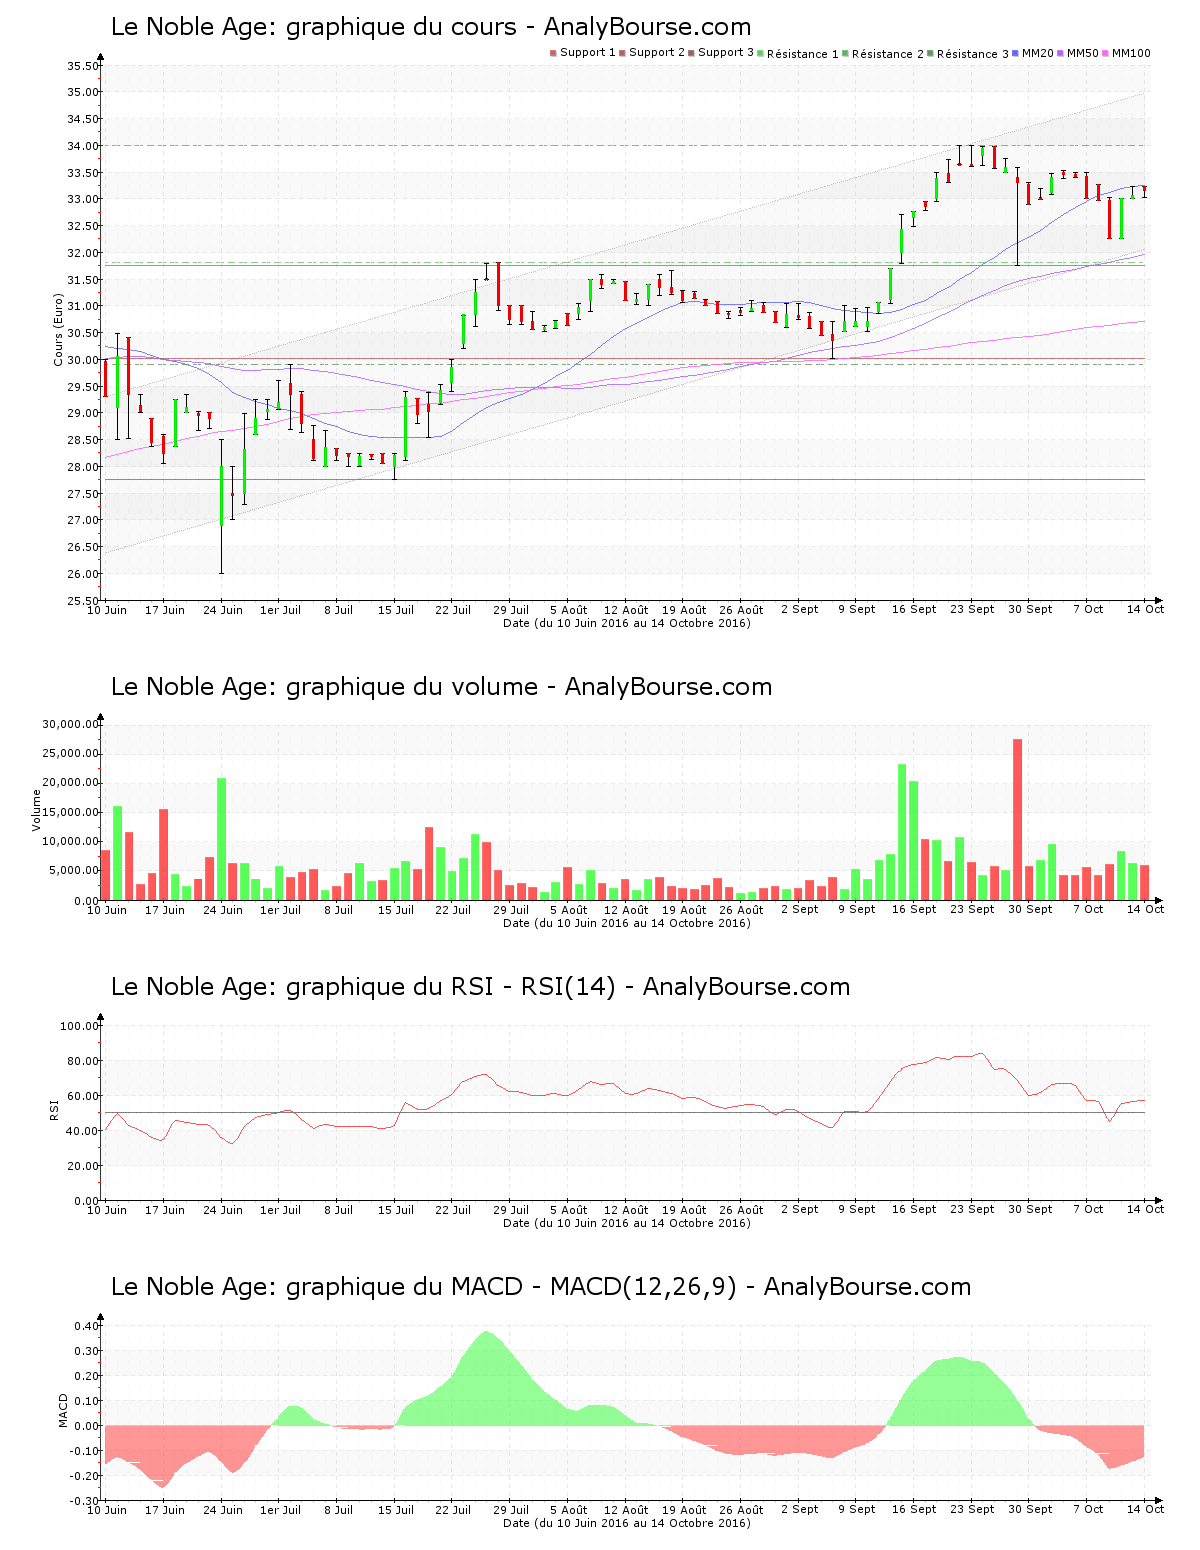
Task: Select the 'MM100' legend label
Action: tap(1132, 53)
